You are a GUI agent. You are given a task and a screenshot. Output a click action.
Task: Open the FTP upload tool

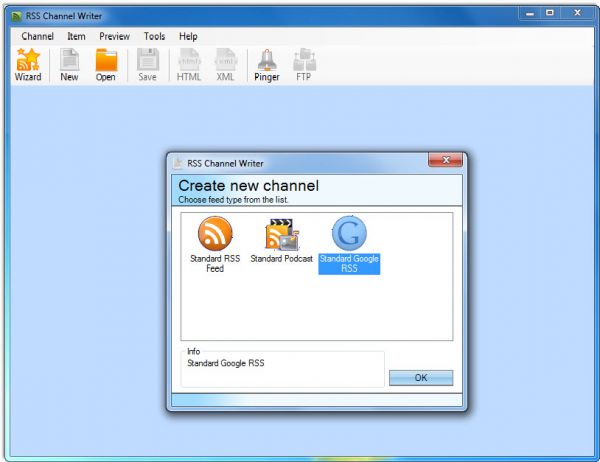304,64
